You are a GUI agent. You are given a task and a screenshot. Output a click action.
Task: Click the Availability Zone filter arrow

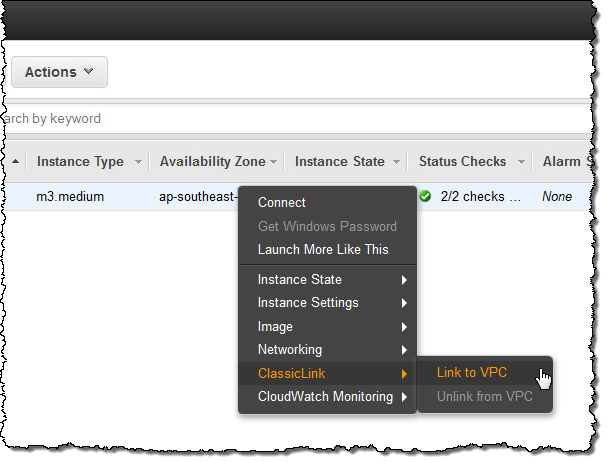[274, 162]
